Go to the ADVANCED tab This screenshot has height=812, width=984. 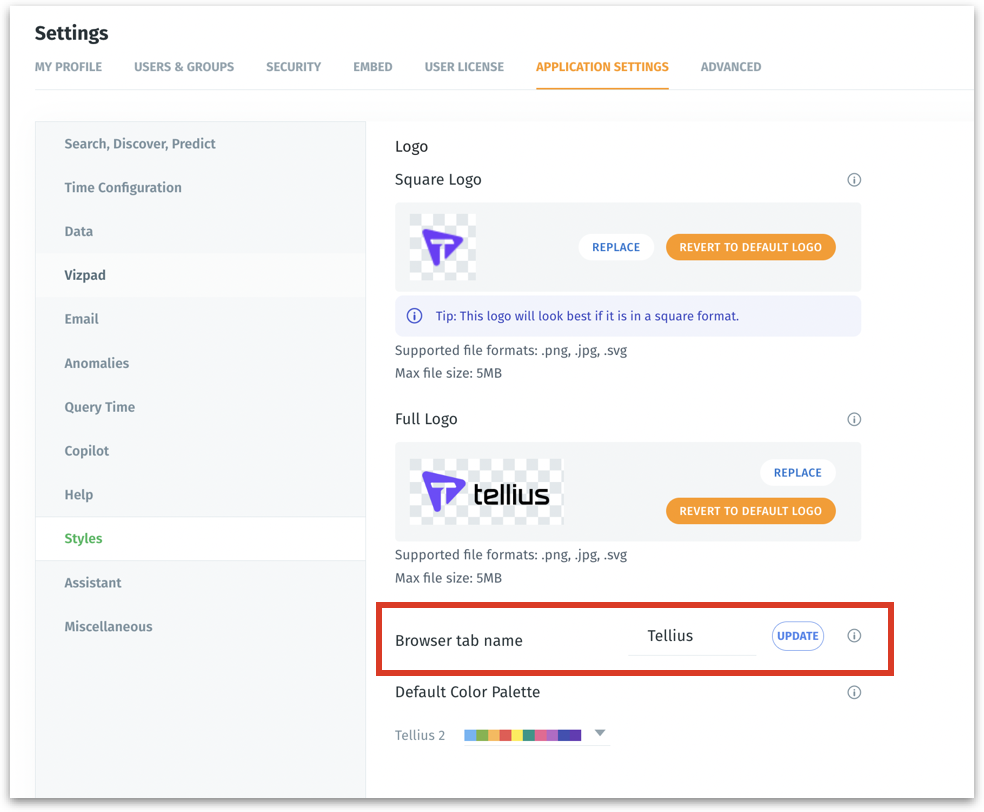pos(730,67)
